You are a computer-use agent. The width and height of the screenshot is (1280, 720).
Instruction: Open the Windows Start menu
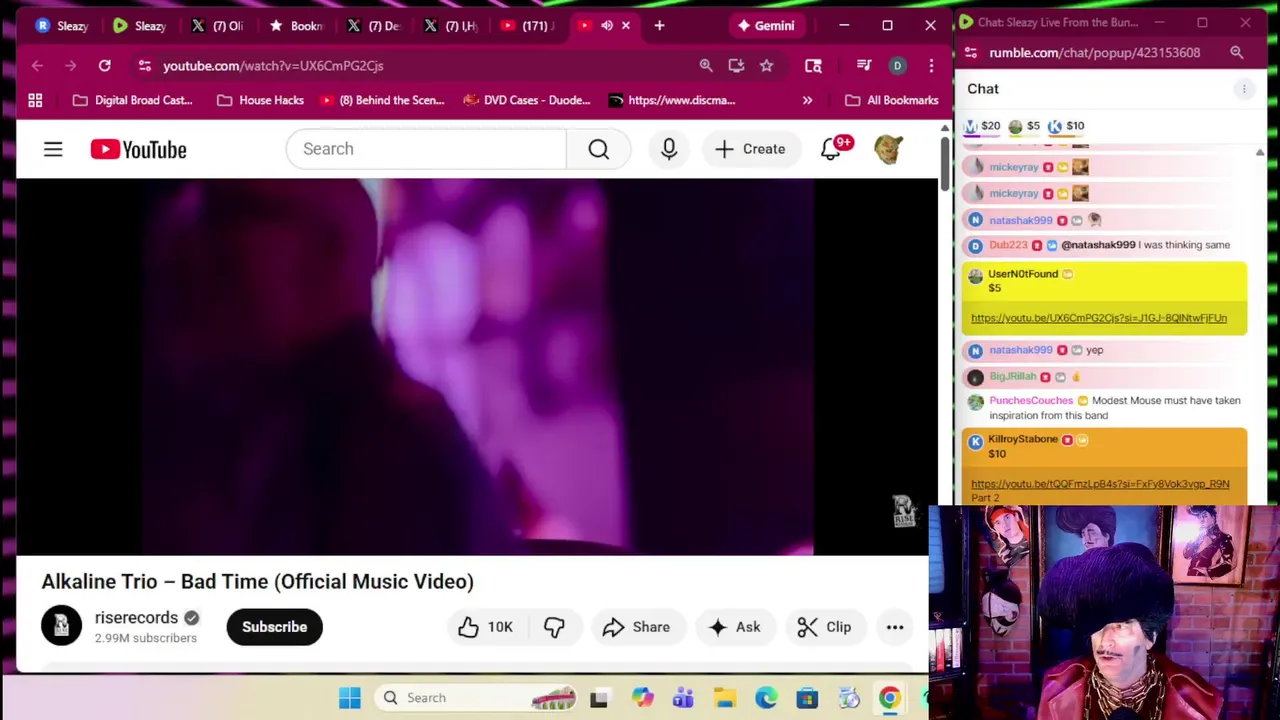(x=349, y=697)
